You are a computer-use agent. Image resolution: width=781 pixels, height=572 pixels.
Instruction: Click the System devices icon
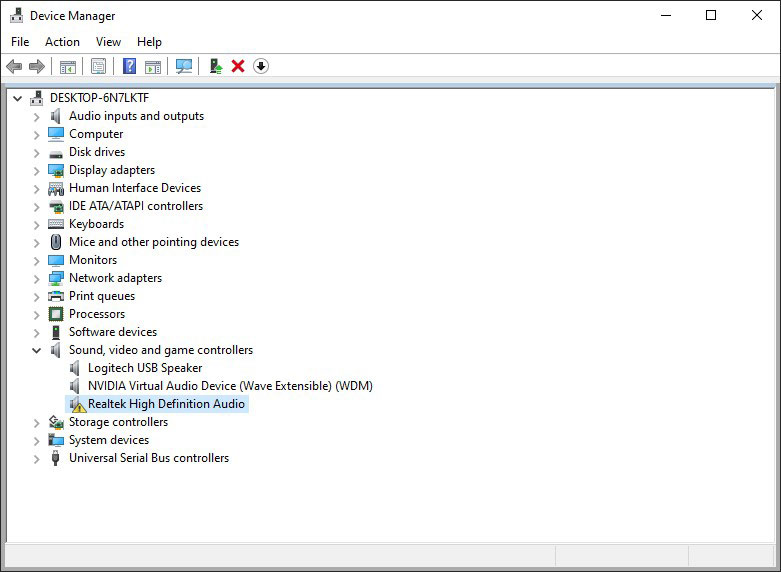(x=56, y=440)
